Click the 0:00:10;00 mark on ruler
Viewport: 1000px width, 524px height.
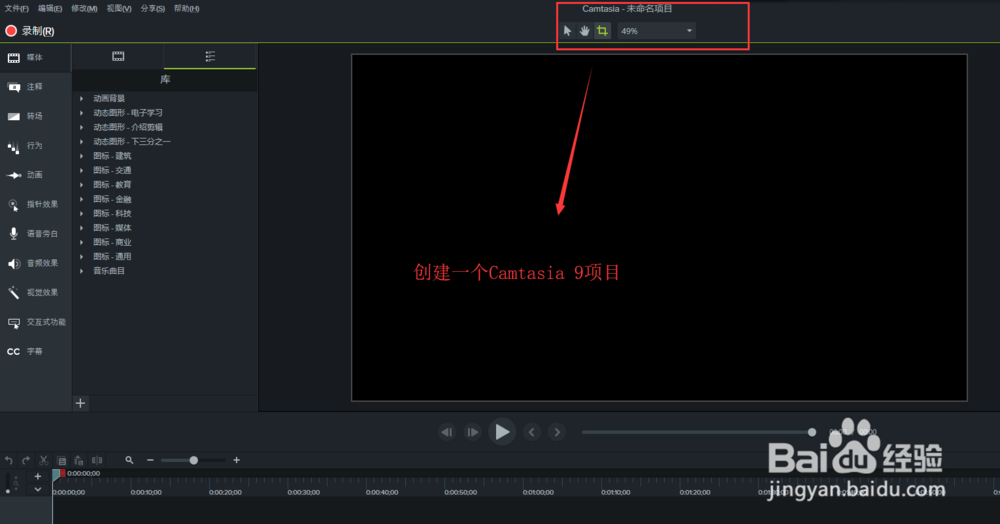click(146, 492)
